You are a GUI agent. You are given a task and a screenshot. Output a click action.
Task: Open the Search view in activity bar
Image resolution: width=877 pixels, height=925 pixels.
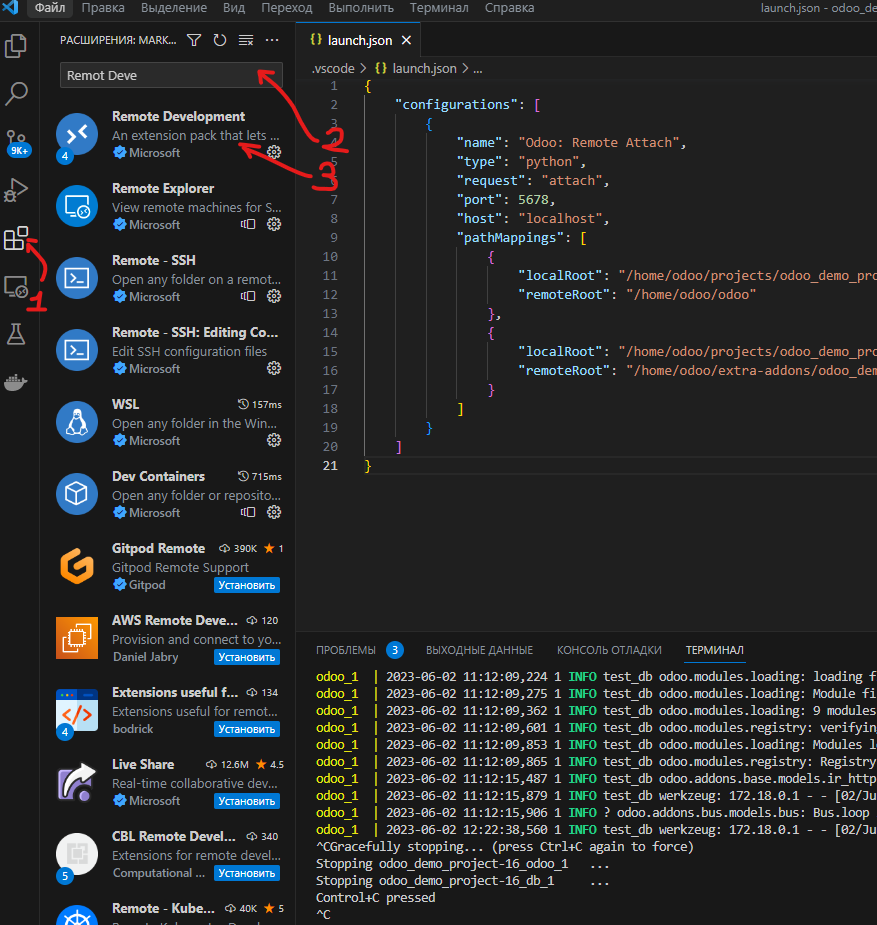coord(16,93)
